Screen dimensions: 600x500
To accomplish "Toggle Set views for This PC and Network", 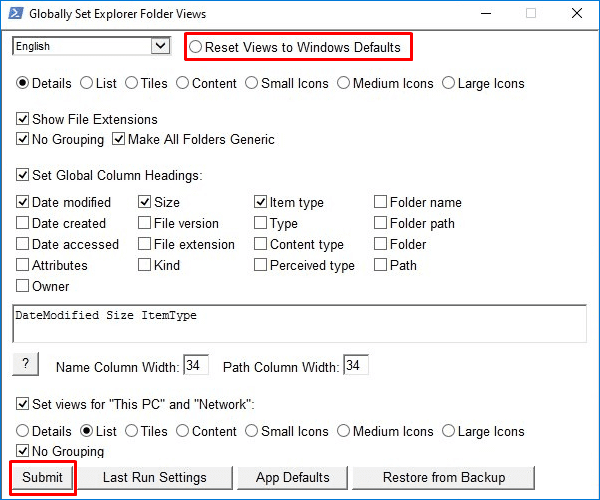I will tap(23, 404).
